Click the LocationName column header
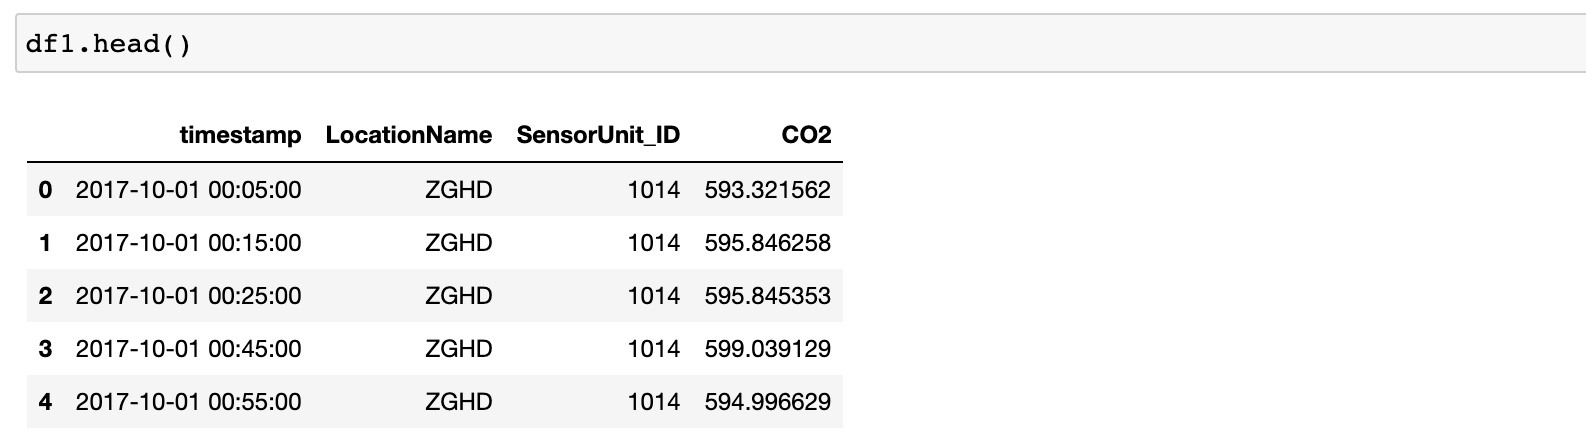 (408, 135)
